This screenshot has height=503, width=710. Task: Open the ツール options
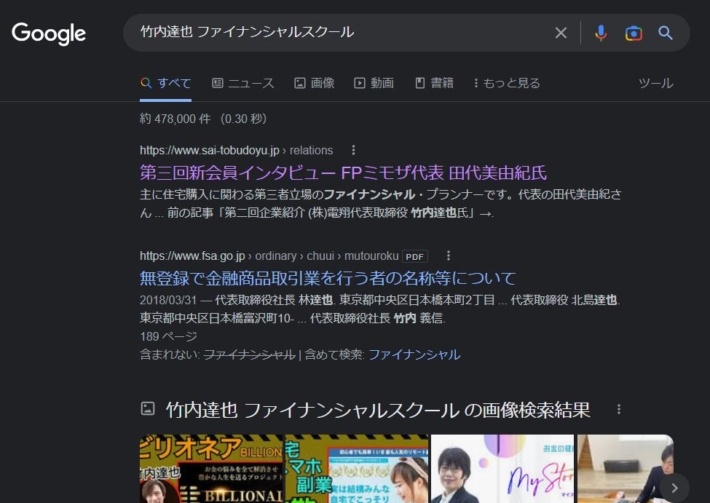click(x=656, y=83)
